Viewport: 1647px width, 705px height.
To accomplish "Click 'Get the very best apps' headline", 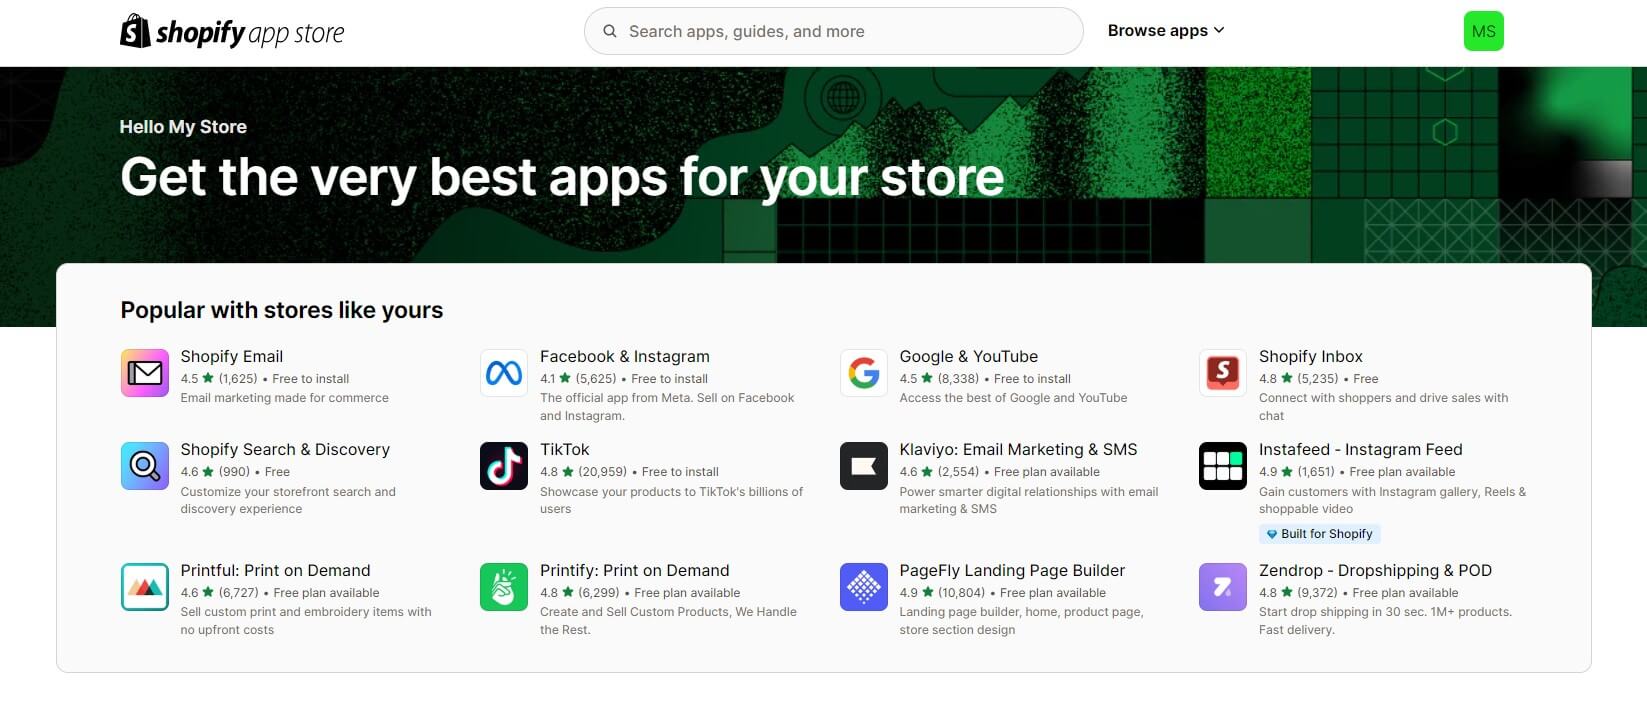I will pos(562,177).
